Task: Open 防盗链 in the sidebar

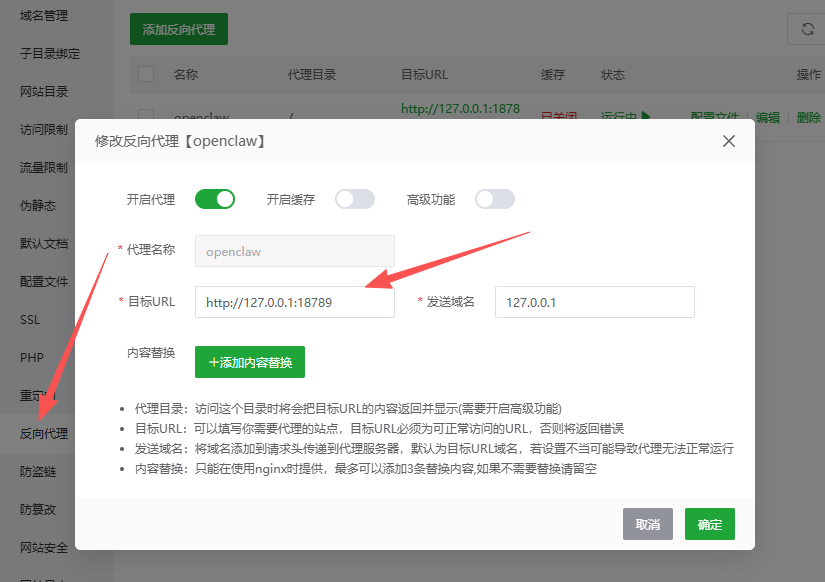Action: tap(38, 471)
